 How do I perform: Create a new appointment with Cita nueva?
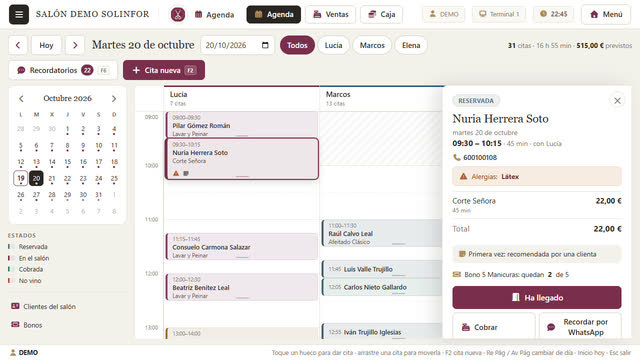click(164, 70)
